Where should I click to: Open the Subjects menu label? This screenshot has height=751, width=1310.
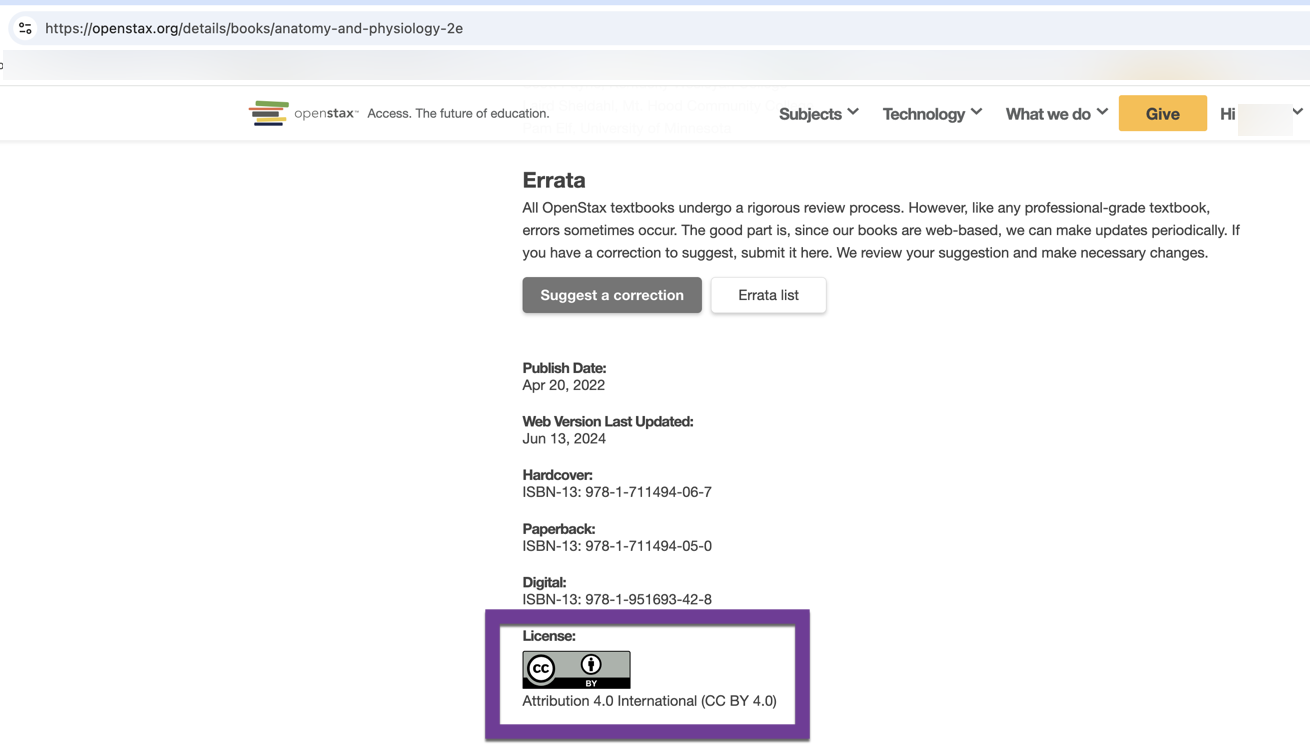[x=810, y=114]
